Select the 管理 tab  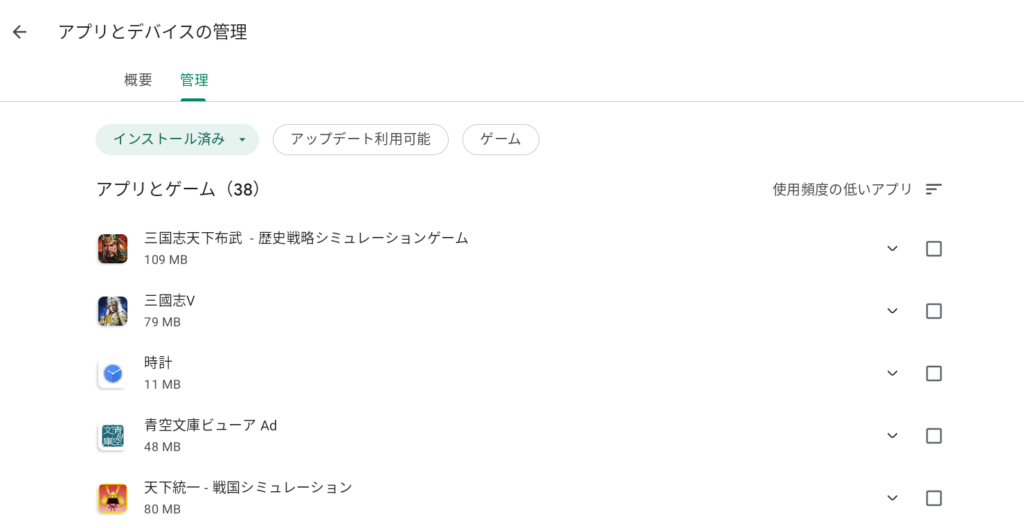(194, 80)
